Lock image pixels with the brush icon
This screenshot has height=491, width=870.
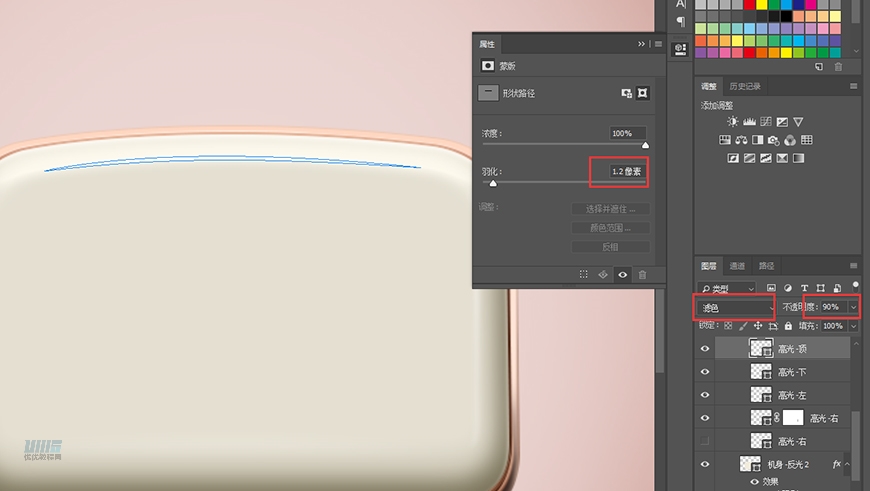tap(743, 326)
